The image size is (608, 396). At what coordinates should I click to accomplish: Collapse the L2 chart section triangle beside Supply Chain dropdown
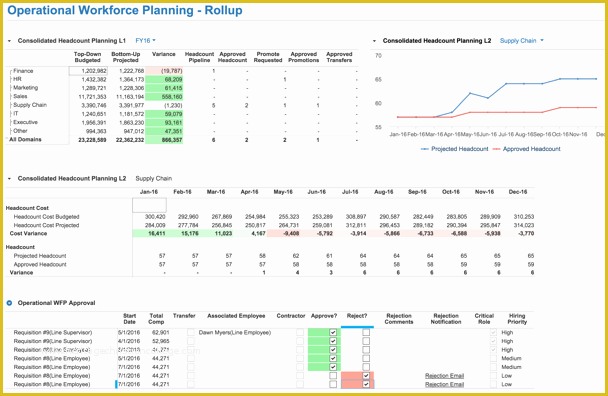click(374, 41)
